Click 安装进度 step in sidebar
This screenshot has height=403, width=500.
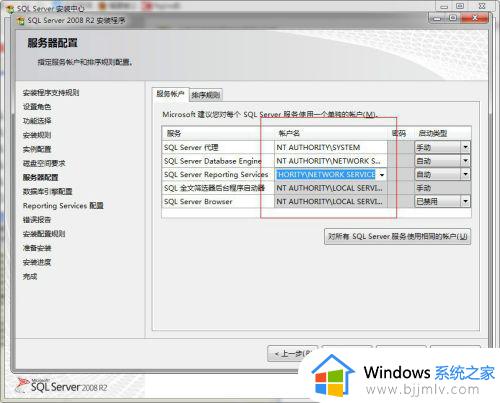point(37,262)
